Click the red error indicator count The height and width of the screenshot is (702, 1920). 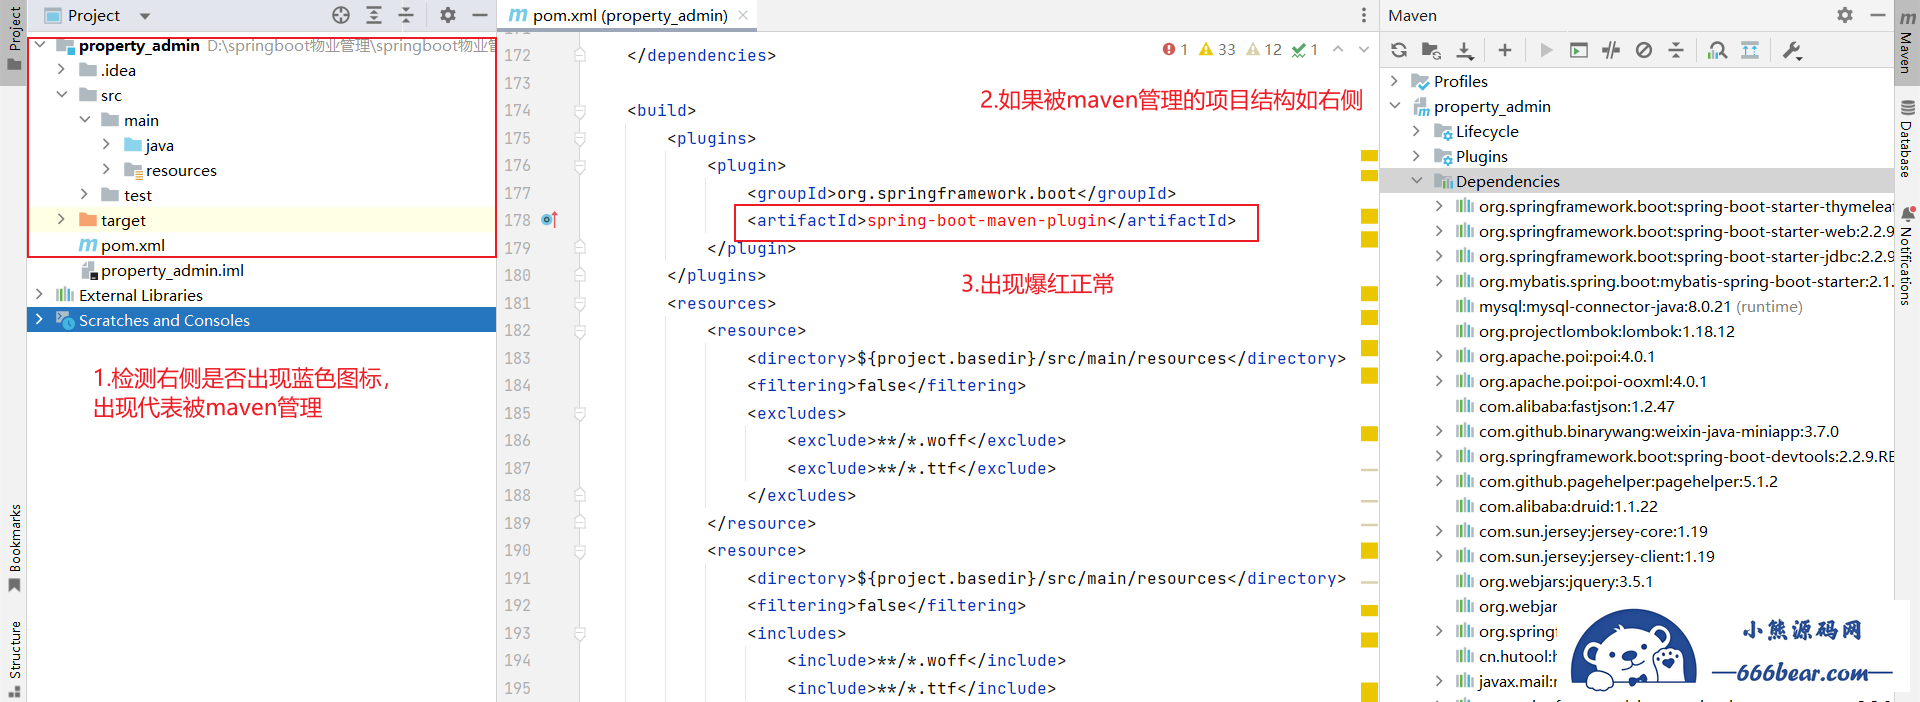1175,49
